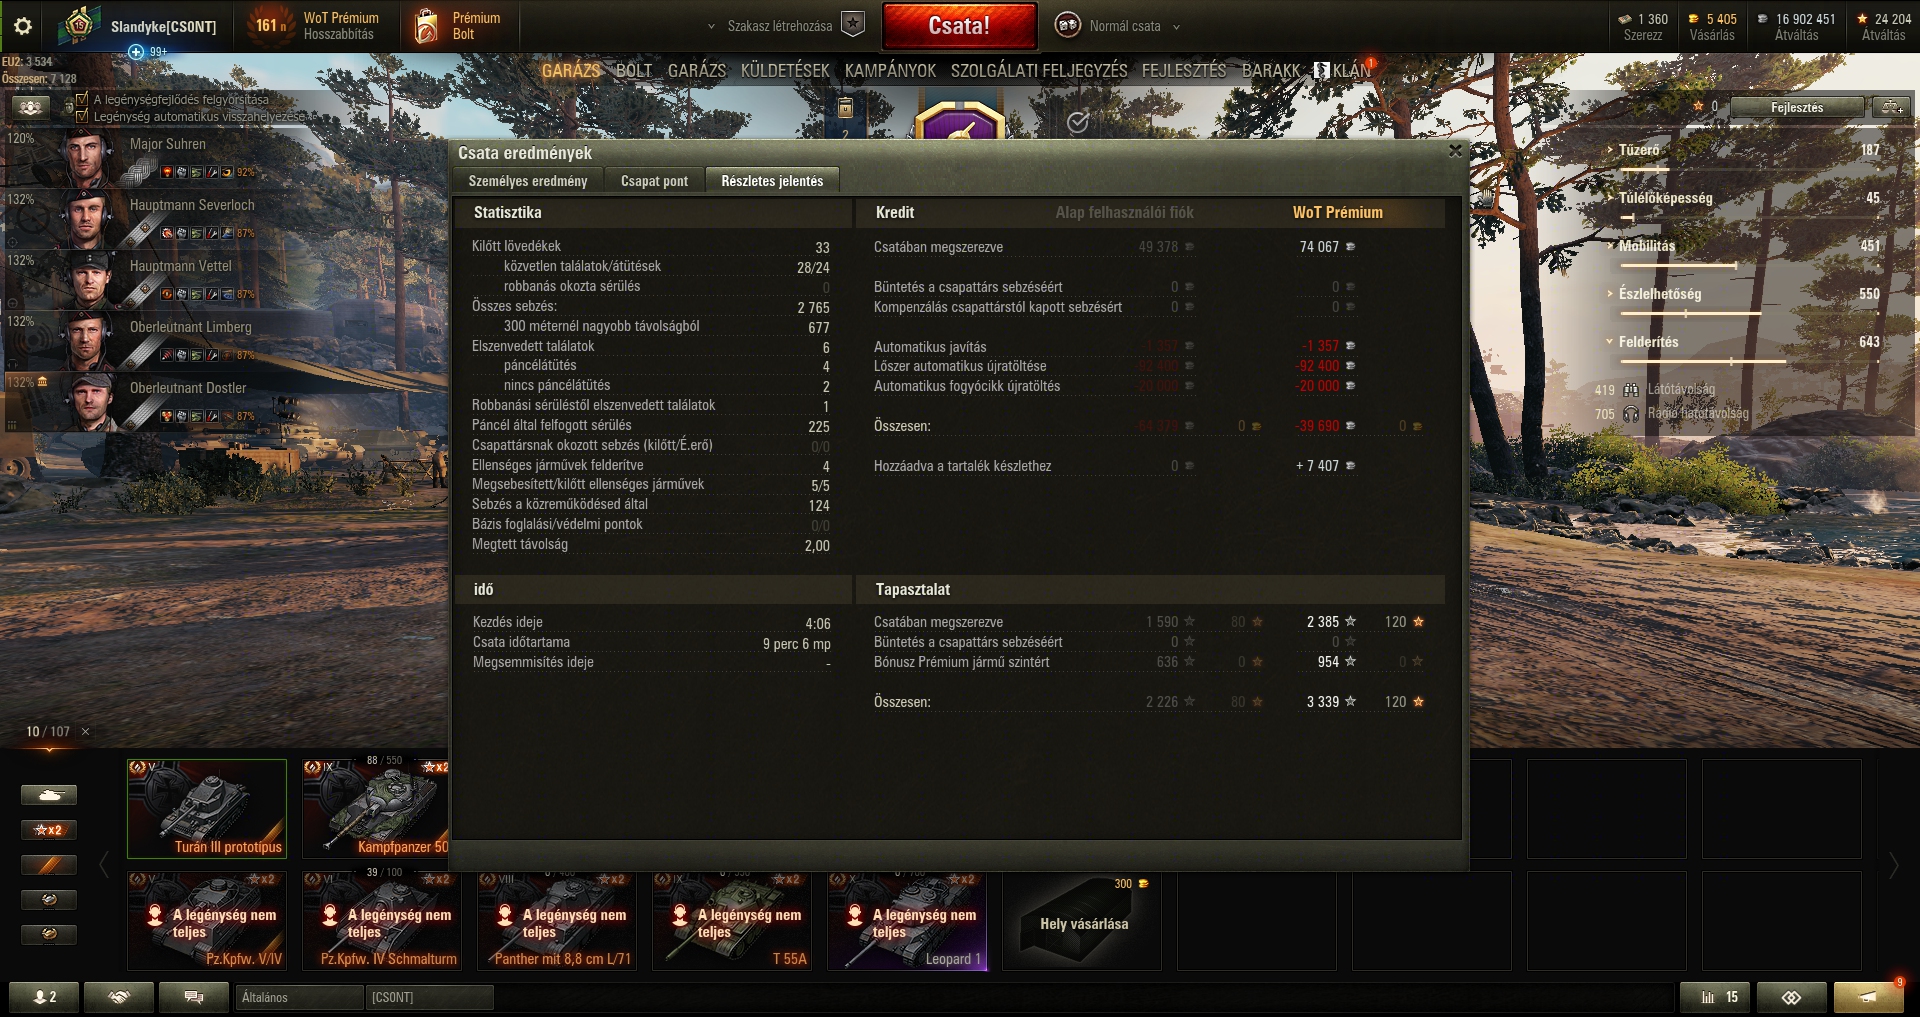
Task: Toggle the tank type carousel filter
Action: pyautogui.click(x=49, y=795)
